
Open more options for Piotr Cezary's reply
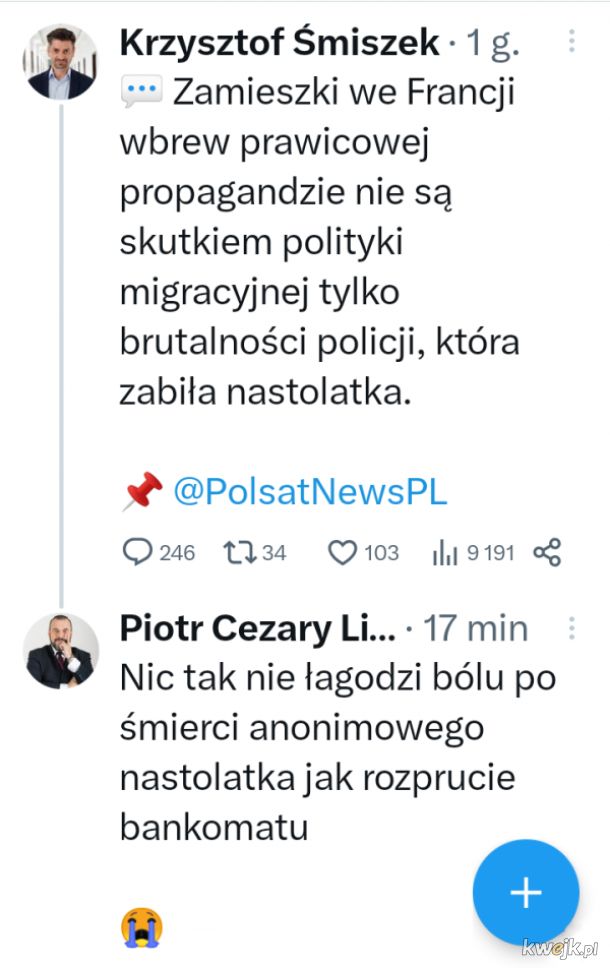[571, 628]
